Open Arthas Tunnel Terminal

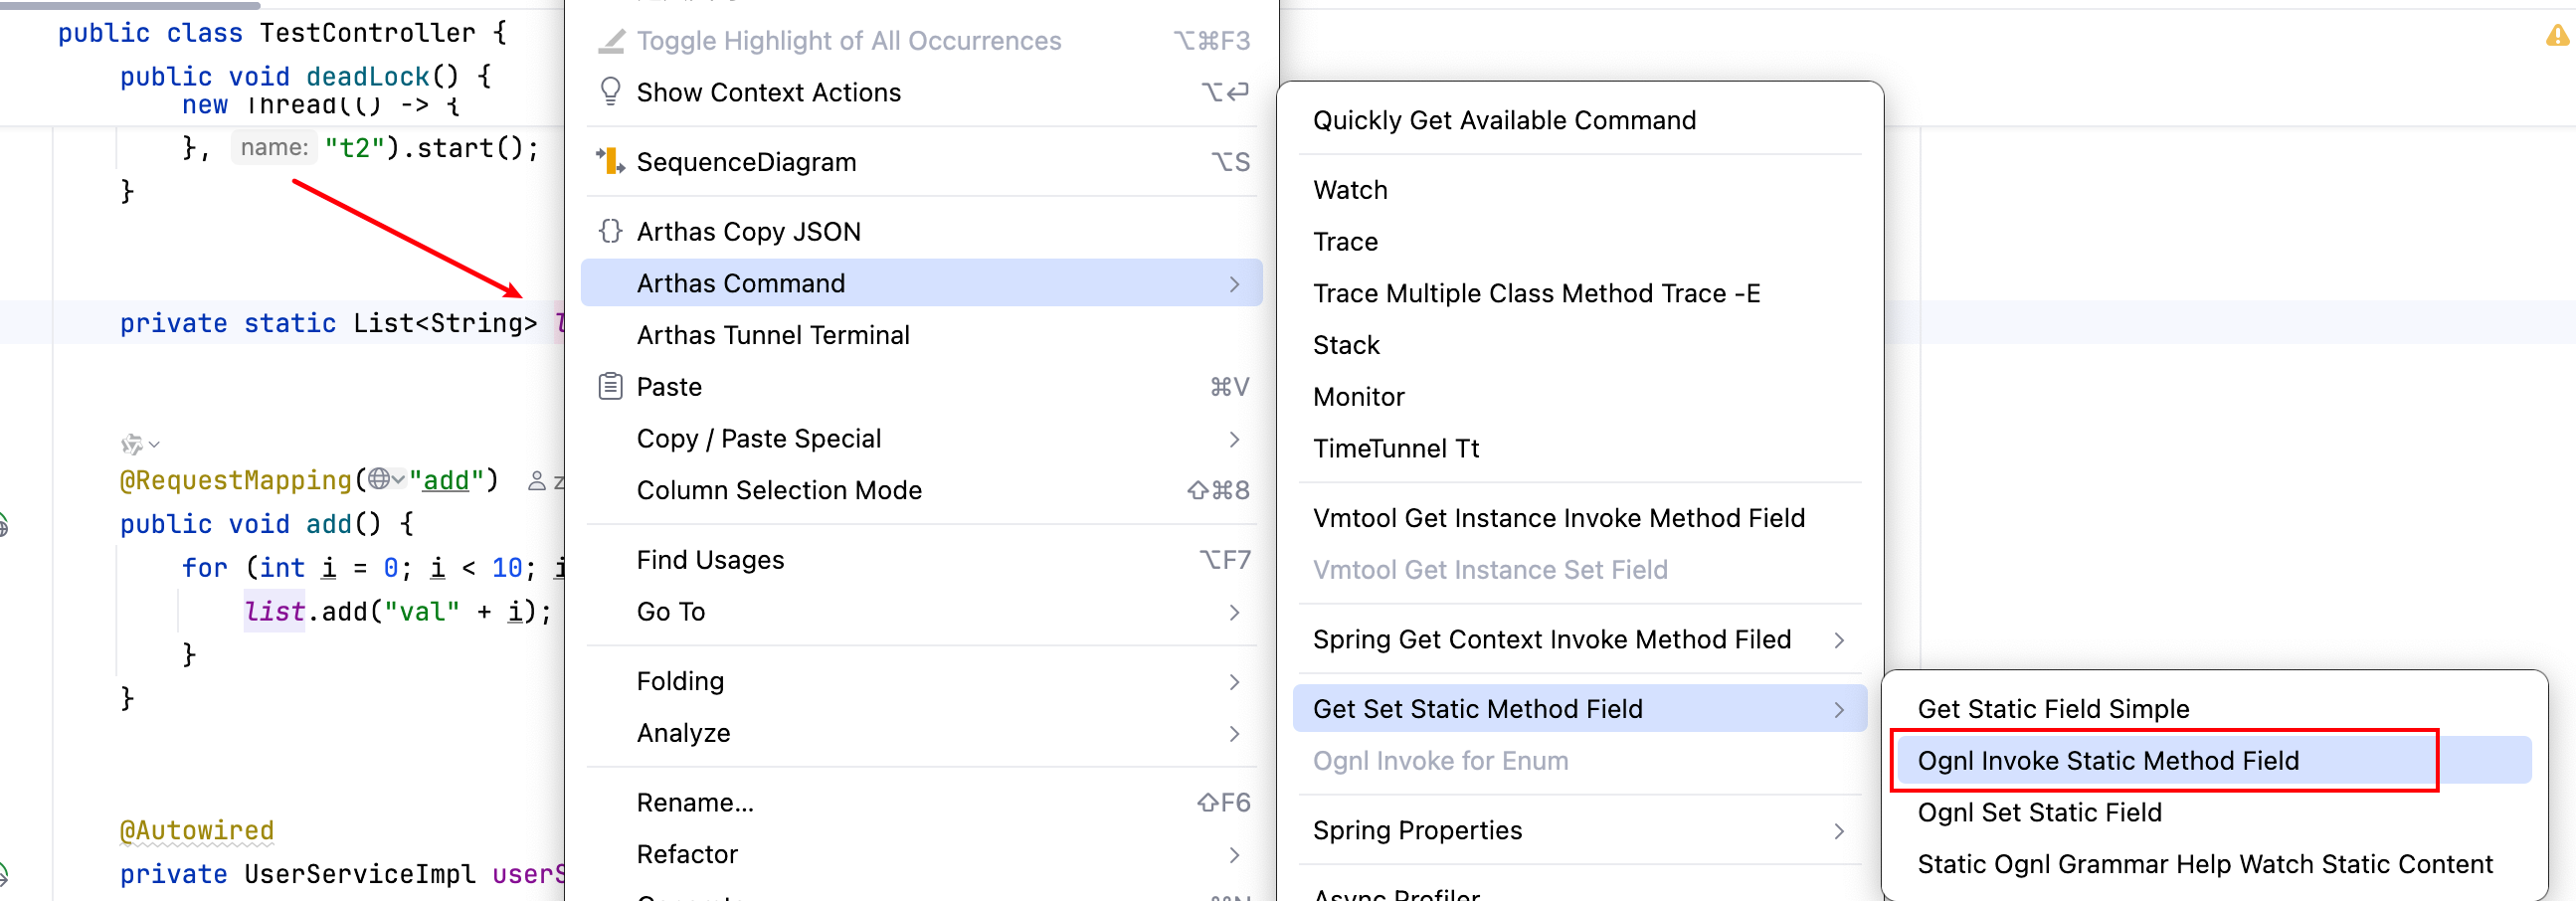(x=773, y=335)
